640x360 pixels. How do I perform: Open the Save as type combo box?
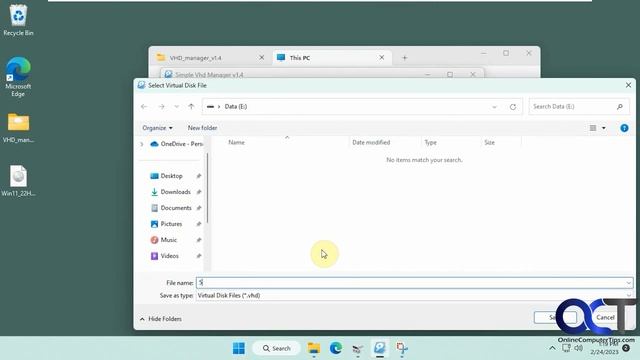(x=414, y=295)
